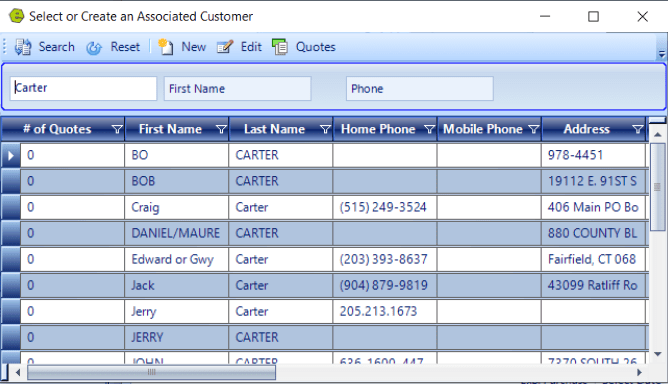Viewport: 668px width, 384px height.
Task: Open Quotes via its toolbar icon
Action: point(280,46)
